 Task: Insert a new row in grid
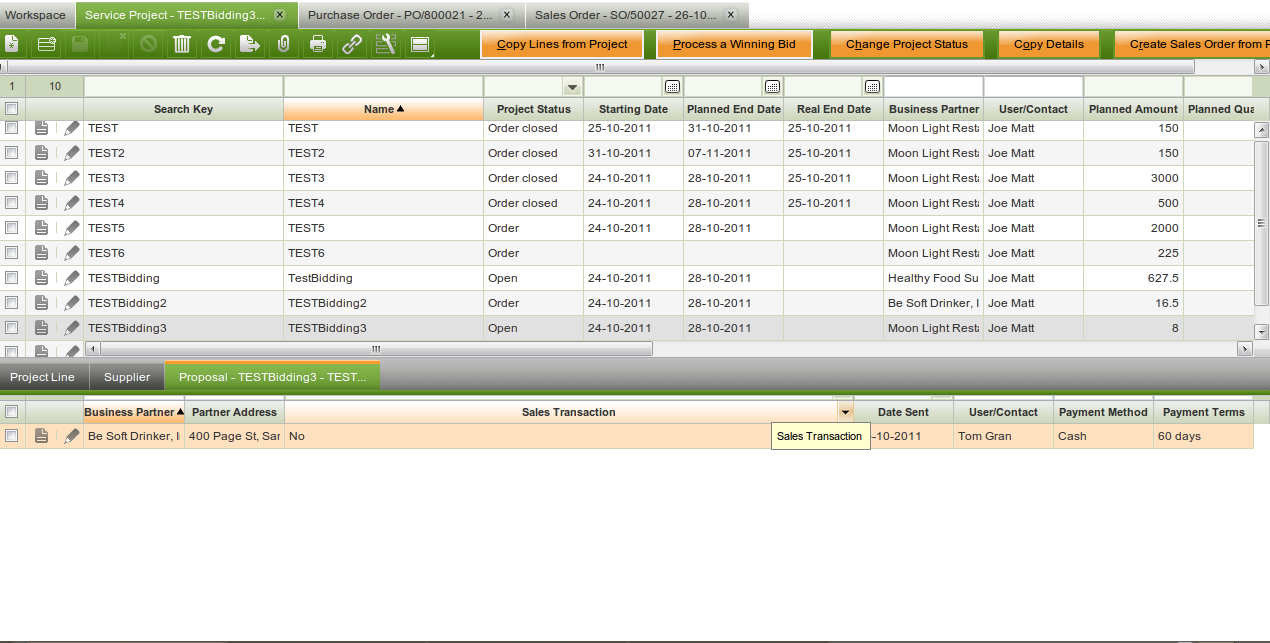pos(46,44)
